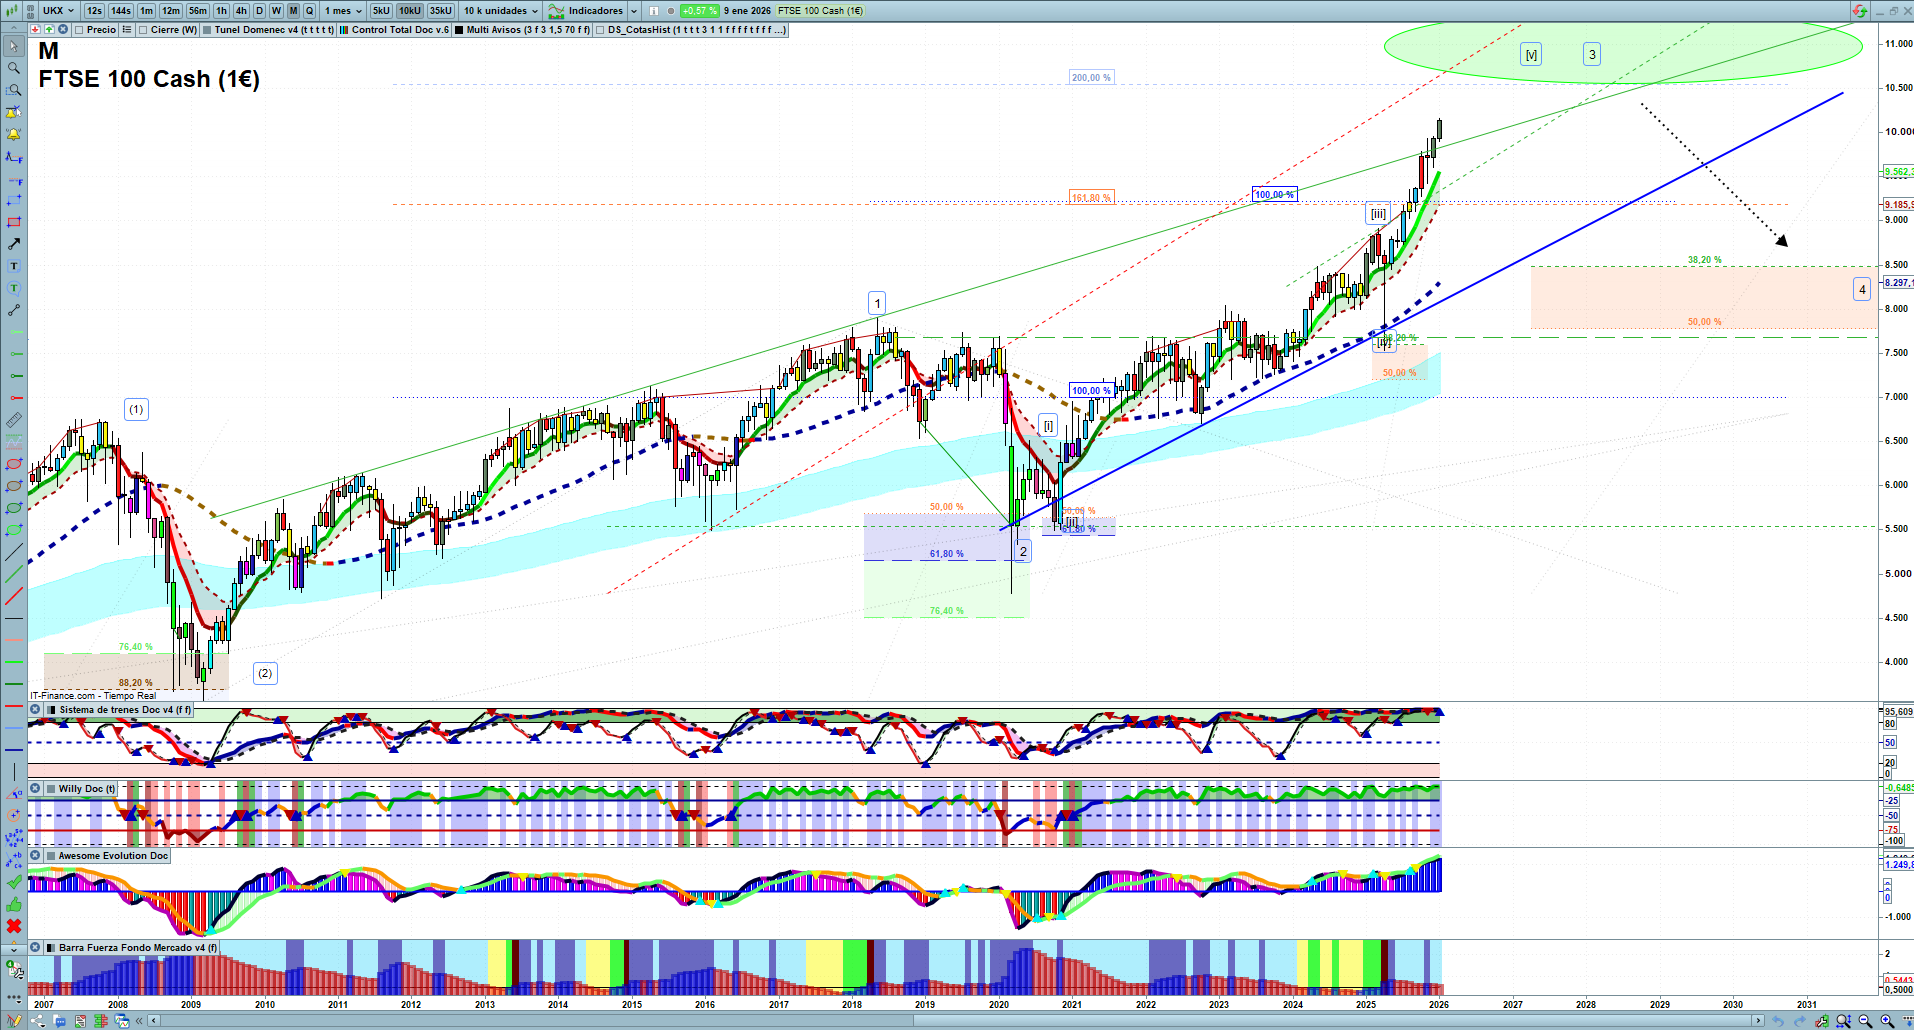This screenshot has height=1030, width=1914.
Task: Toggle the Cierre (W) checkbox
Action: point(144,30)
